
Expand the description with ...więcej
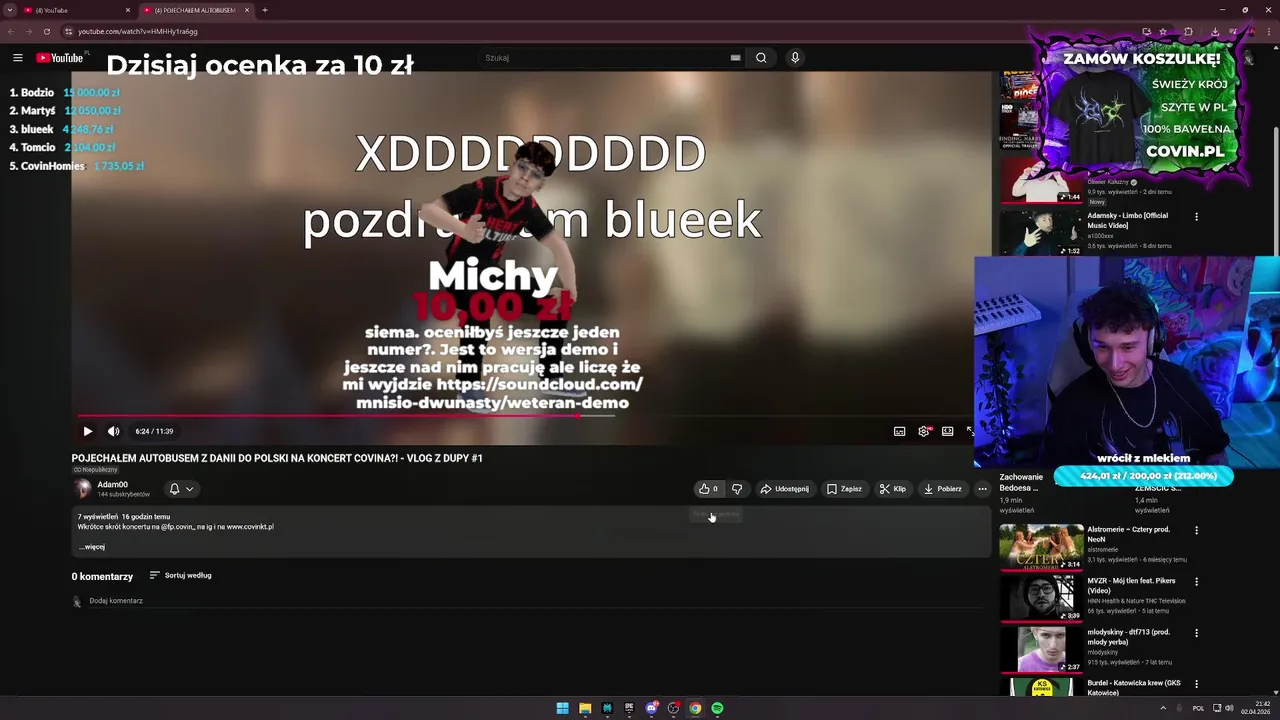pos(92,547)
